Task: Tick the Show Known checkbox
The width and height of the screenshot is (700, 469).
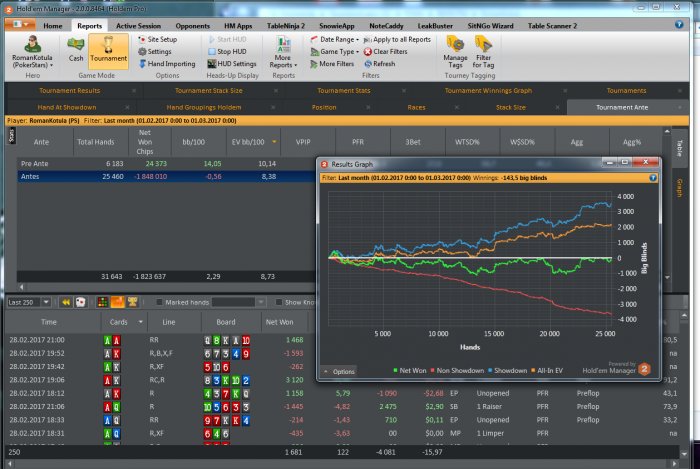Action: (279, 301)
